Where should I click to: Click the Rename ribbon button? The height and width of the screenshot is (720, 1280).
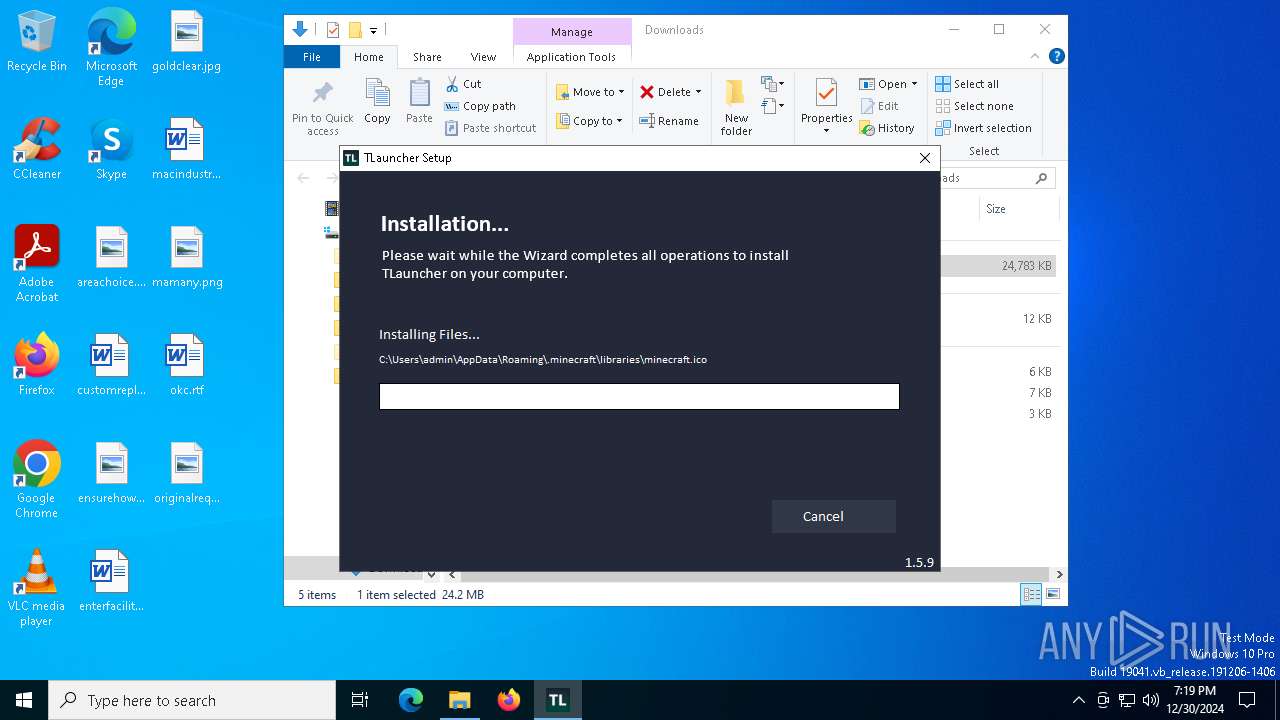point(670,121)
